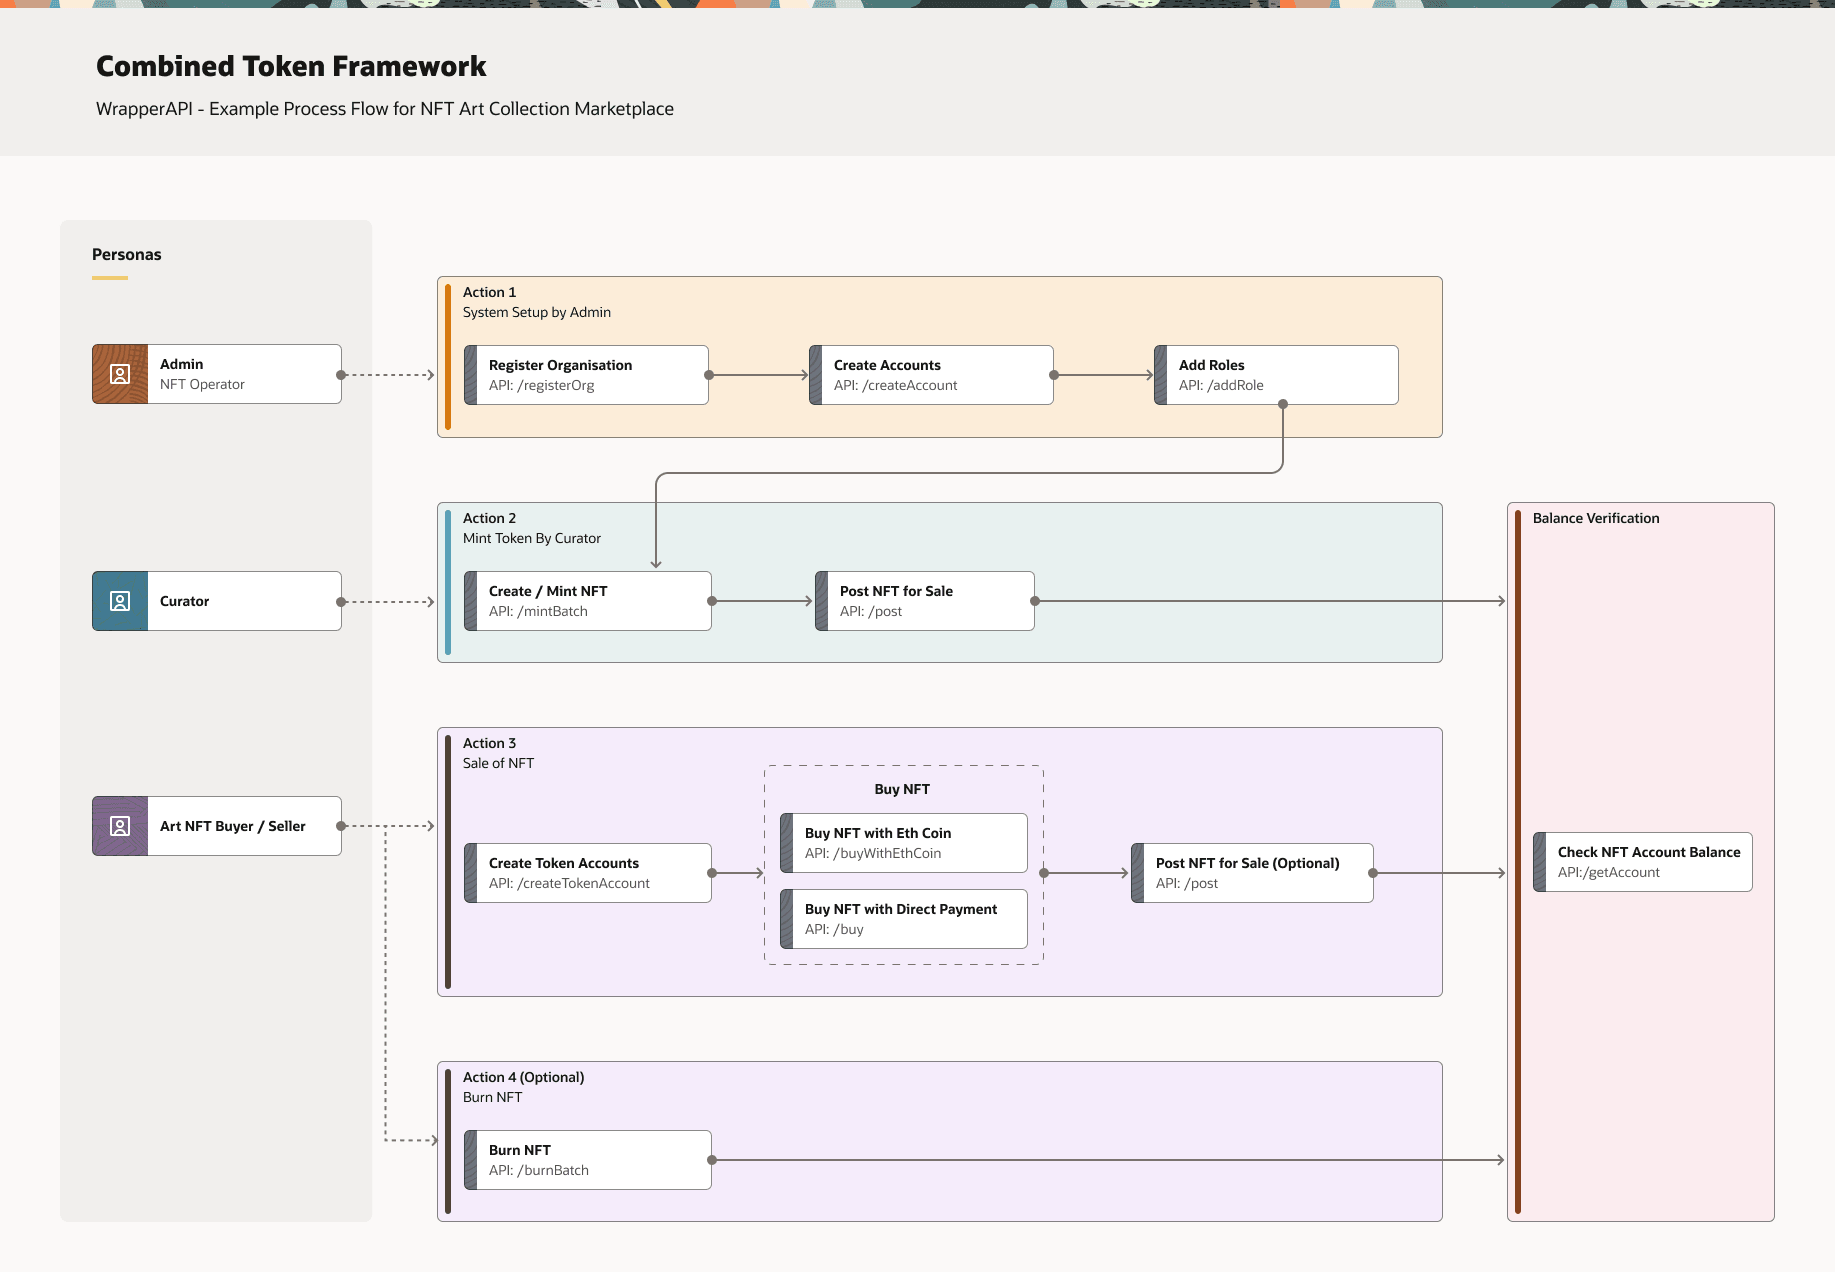Click the Create Token Accounts step box

click(588, 873)
